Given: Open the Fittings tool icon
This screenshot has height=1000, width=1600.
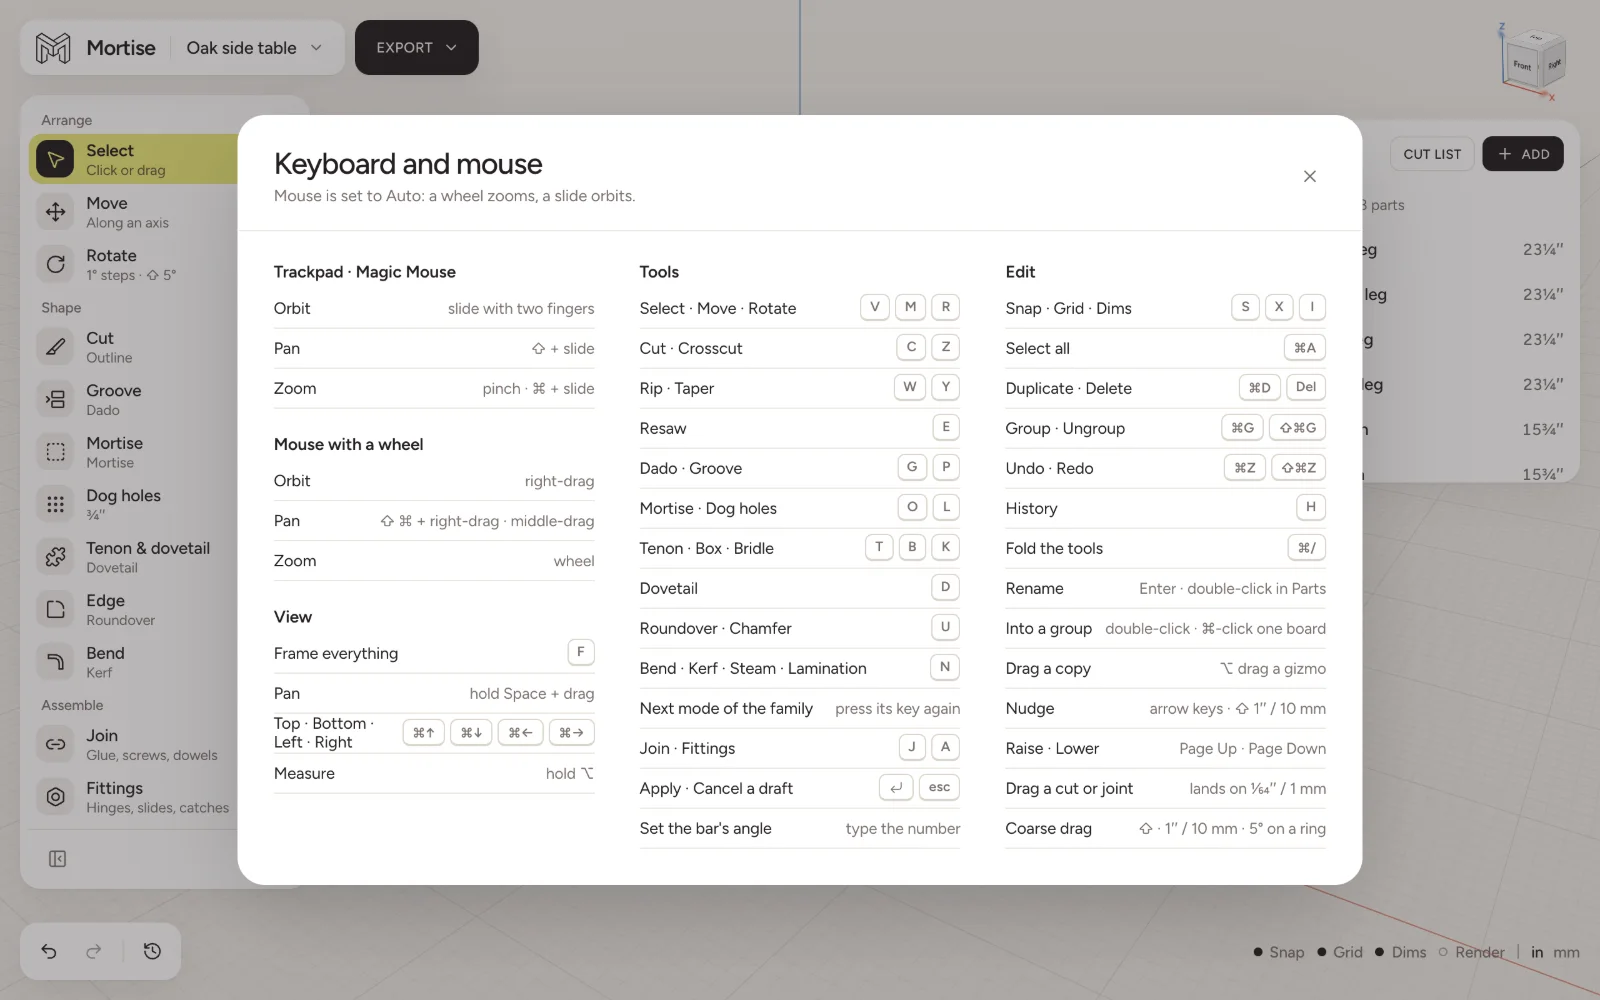Looking at the screenshot, I should 56,797.
